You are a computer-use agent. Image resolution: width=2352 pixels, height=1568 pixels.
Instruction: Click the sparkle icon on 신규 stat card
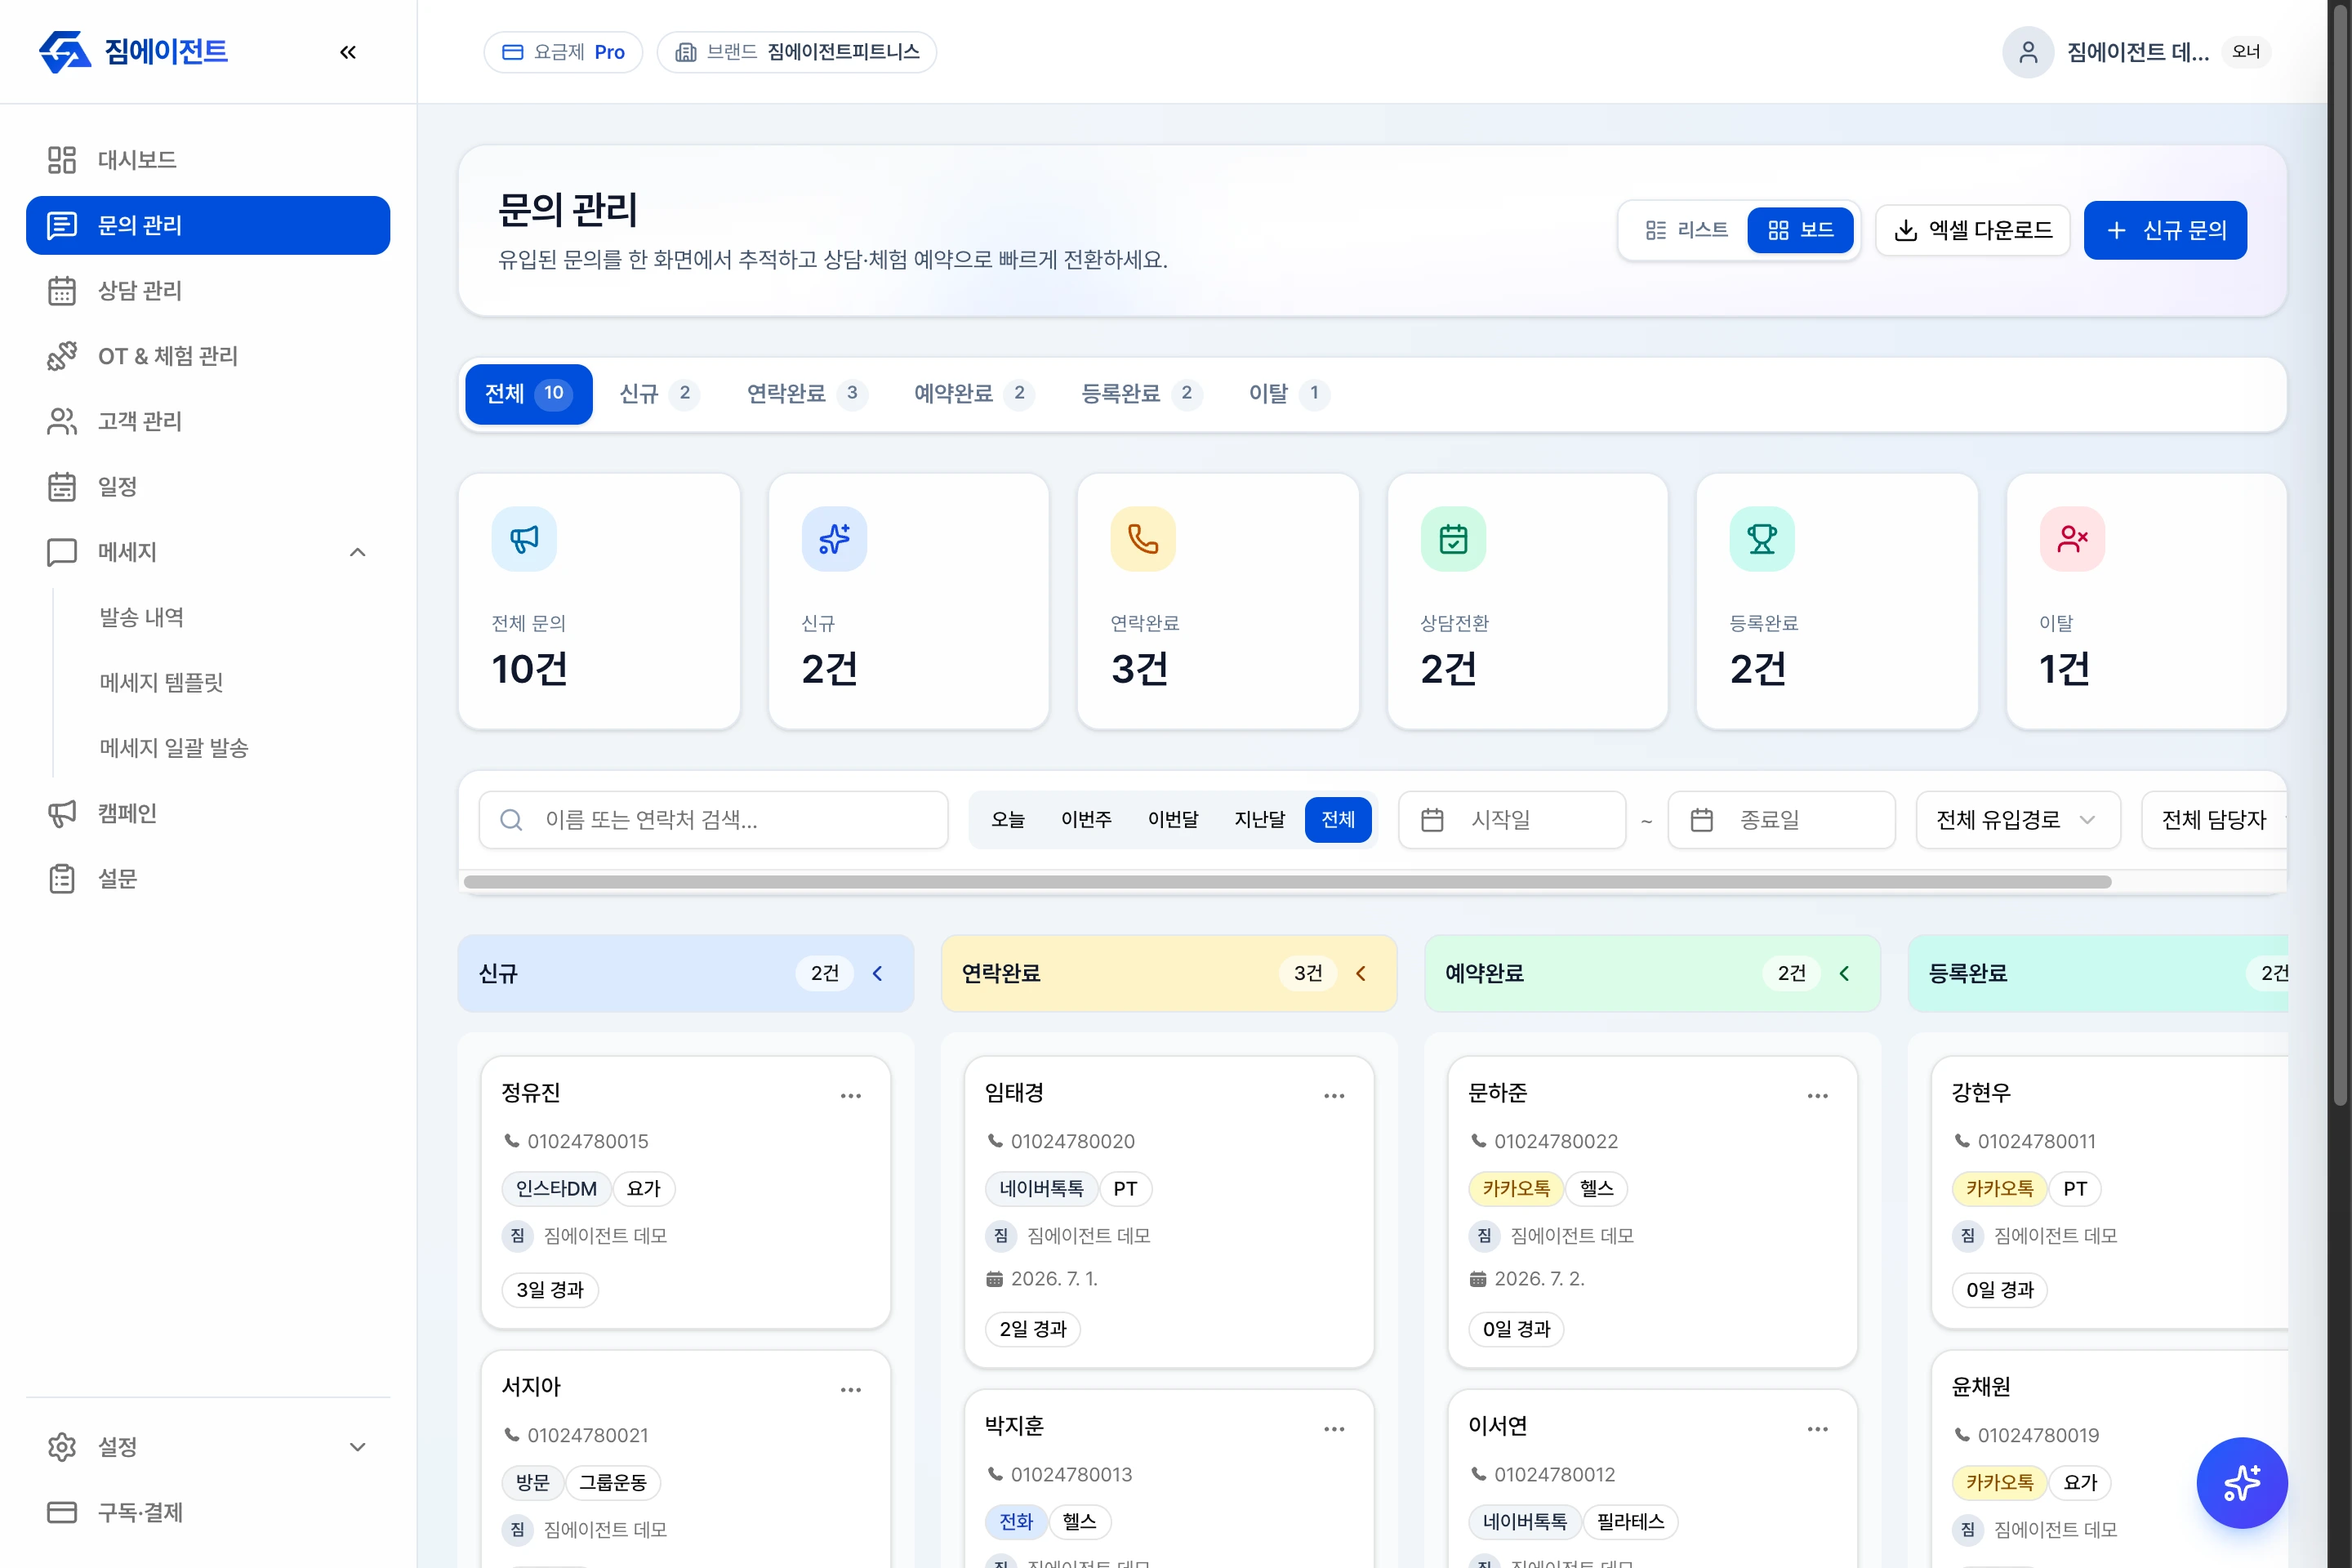point(834,539)
